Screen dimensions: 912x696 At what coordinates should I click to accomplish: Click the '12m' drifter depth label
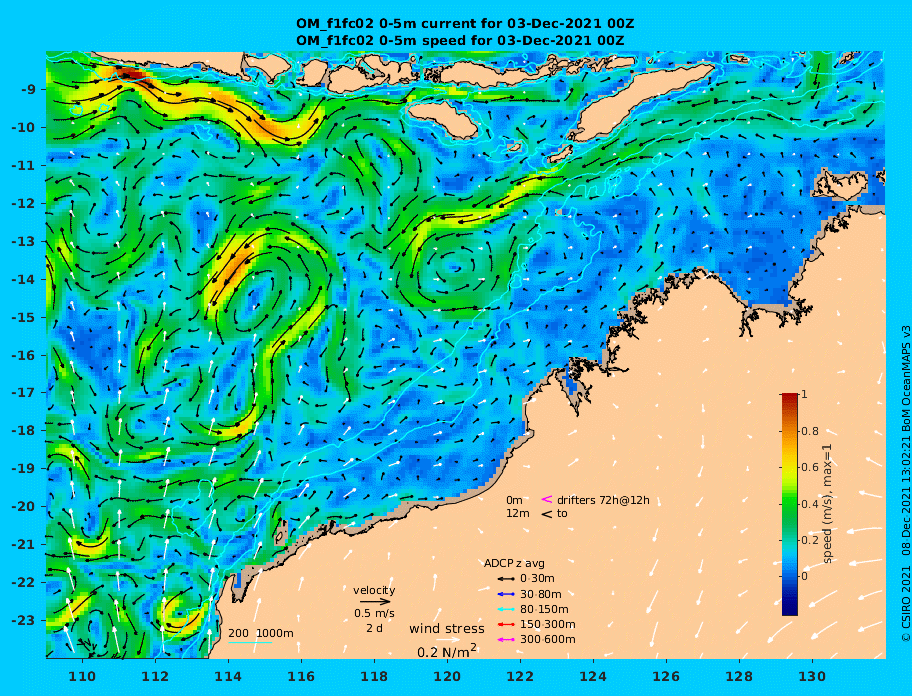coord(518,514)
